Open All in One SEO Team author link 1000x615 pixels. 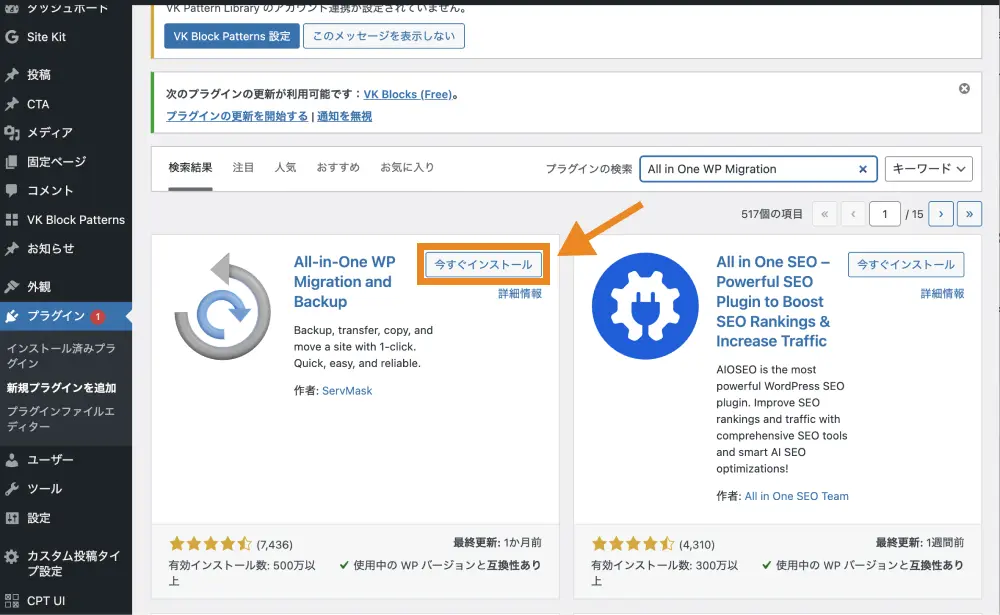797,496
